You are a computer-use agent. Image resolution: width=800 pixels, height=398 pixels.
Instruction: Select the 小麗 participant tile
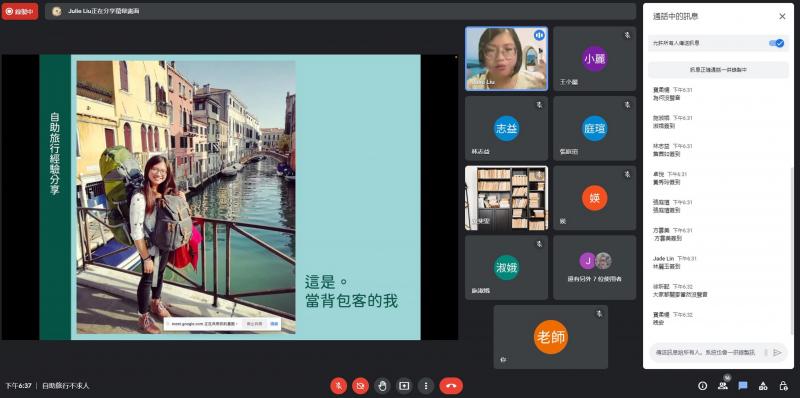[594, 59]
